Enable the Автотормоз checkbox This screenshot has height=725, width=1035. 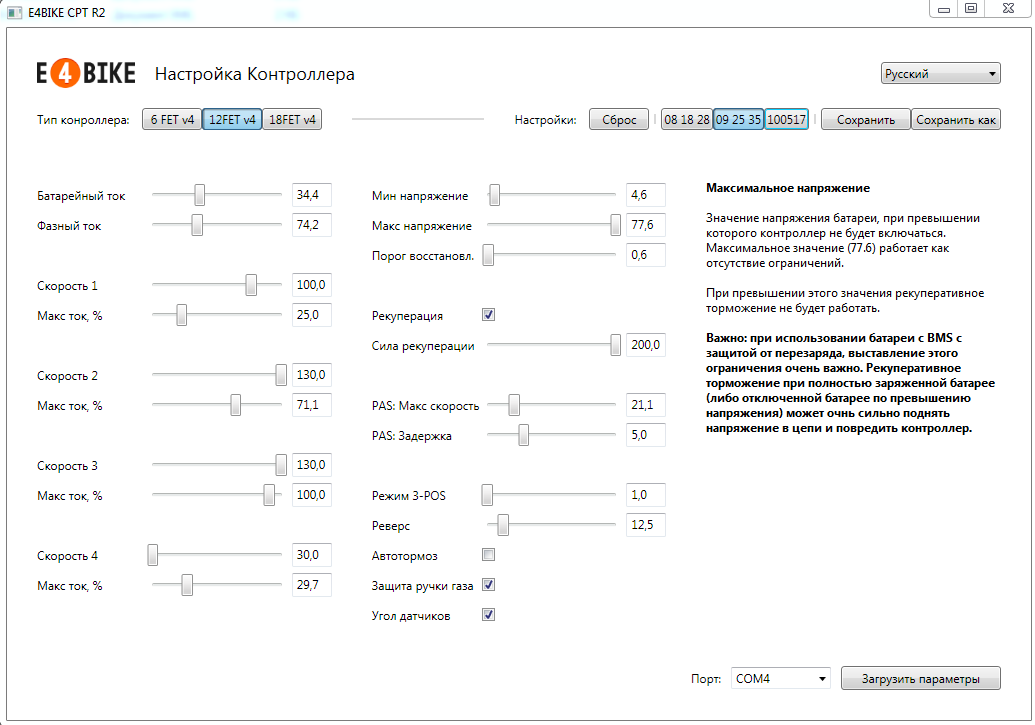click(x=488, y=555)
